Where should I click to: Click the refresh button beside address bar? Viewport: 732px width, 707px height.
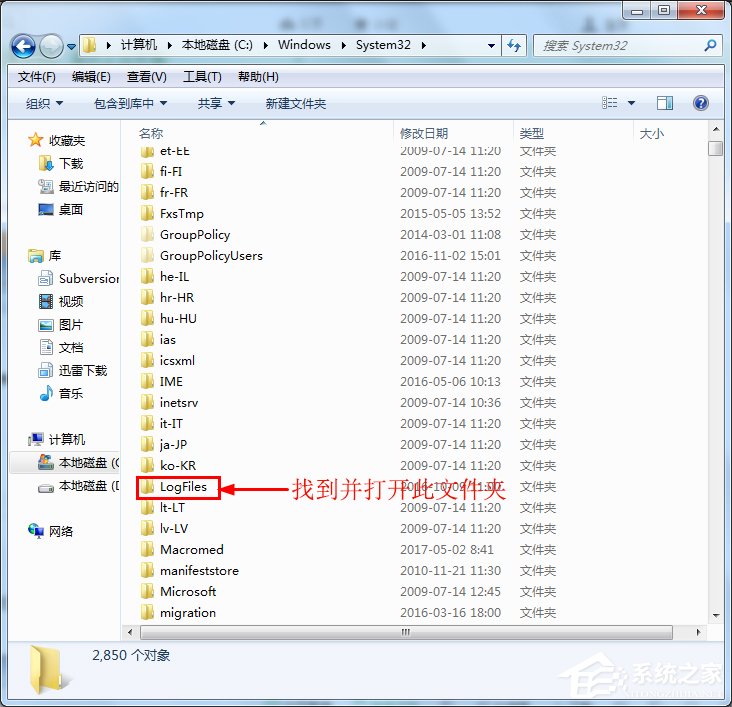click(x=515, y=46)
